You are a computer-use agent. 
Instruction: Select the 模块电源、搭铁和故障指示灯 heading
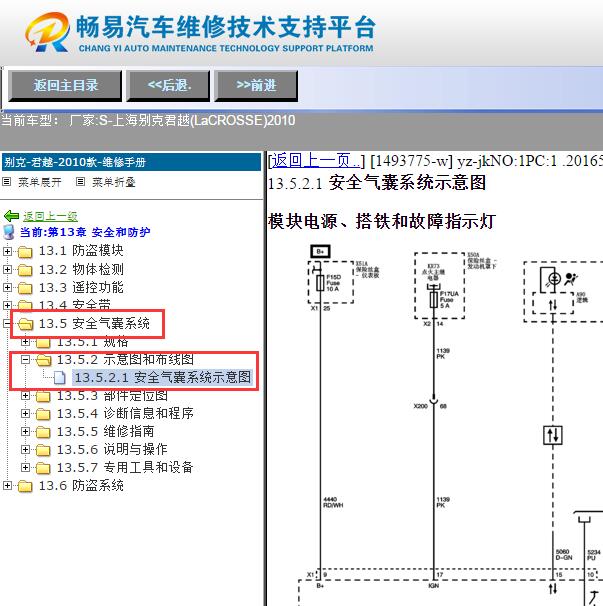click(x=382, y=221)
